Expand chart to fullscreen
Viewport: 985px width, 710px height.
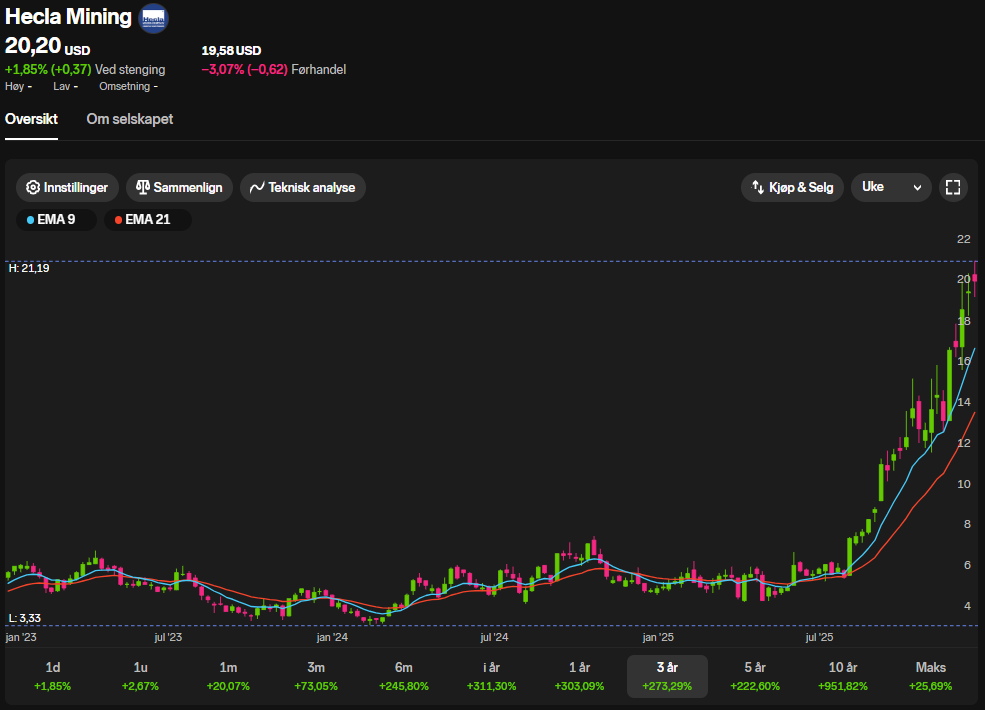[953, 187]
